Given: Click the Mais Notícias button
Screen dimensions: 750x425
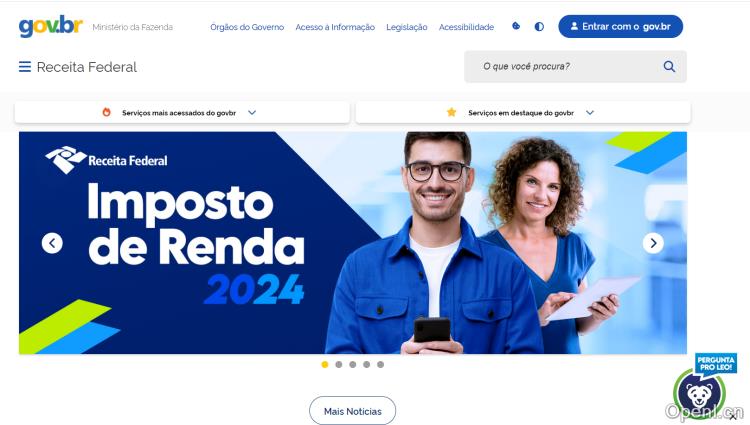Looking at the screenshot, I should (x=353, y=411).
